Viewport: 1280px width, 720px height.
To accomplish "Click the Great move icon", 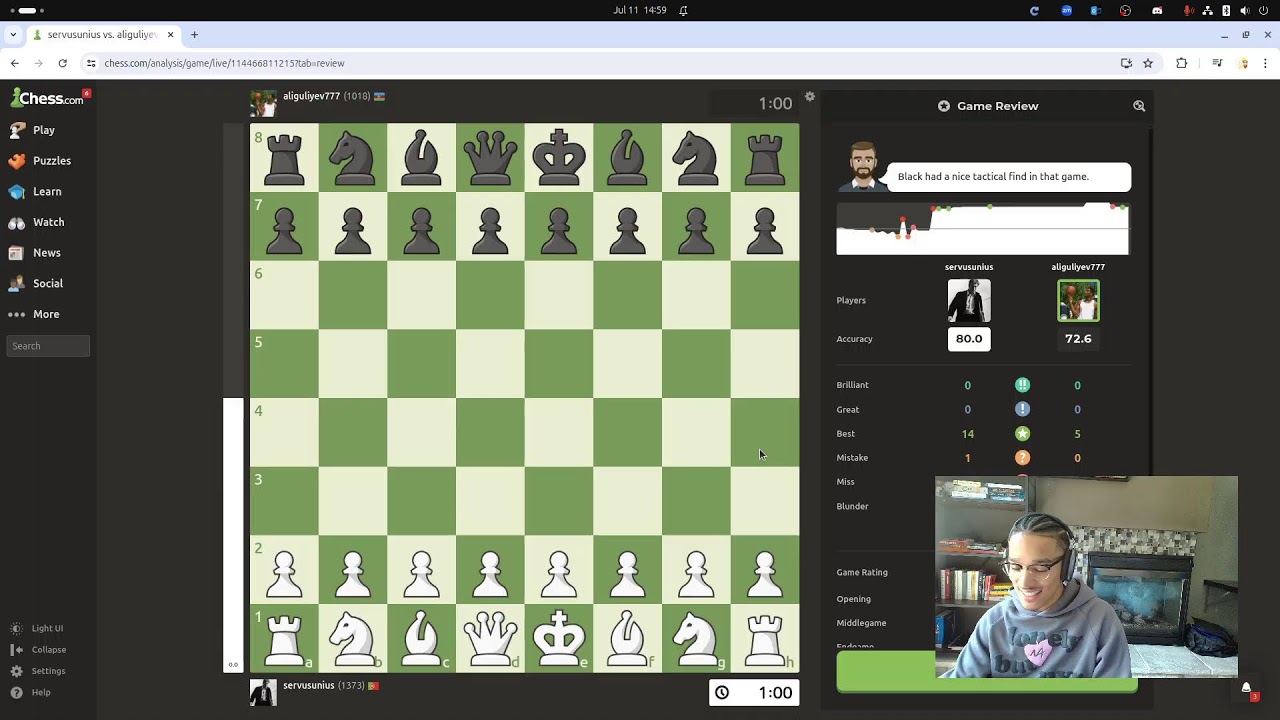I will [1022, 409].
